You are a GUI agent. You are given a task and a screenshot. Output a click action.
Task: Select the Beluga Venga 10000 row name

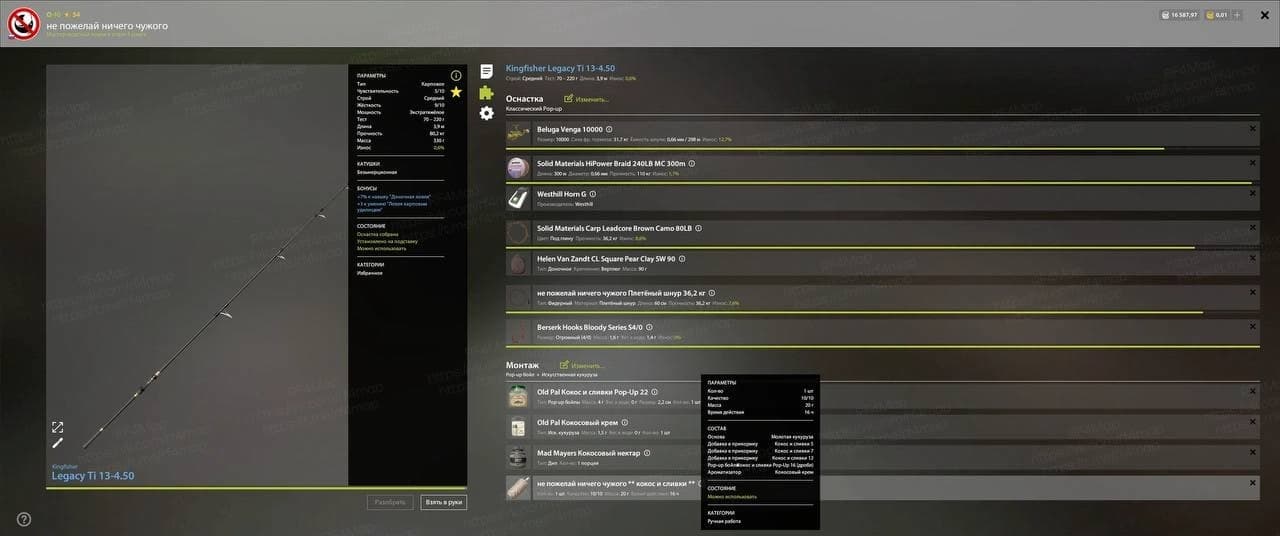[x=570, y=129]
